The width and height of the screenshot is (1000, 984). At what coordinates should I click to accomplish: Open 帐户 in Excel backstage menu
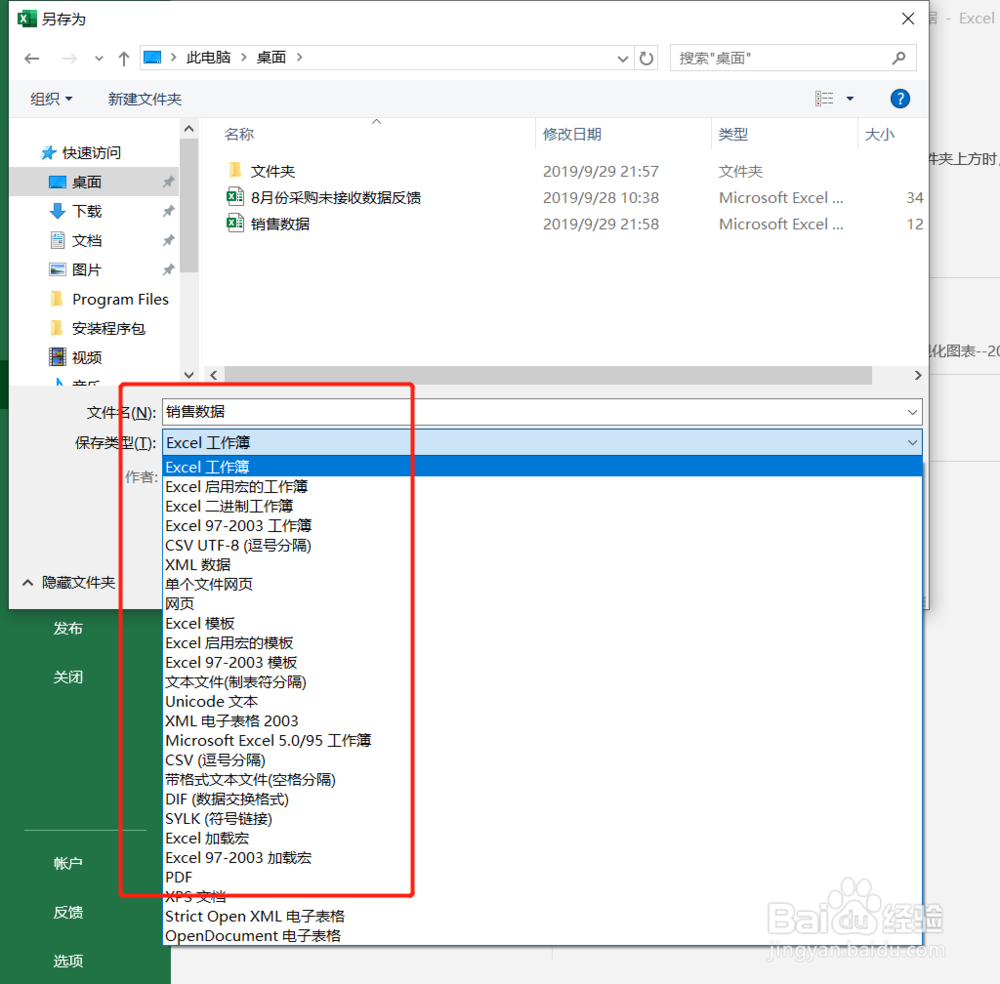[x=68, y=863]
